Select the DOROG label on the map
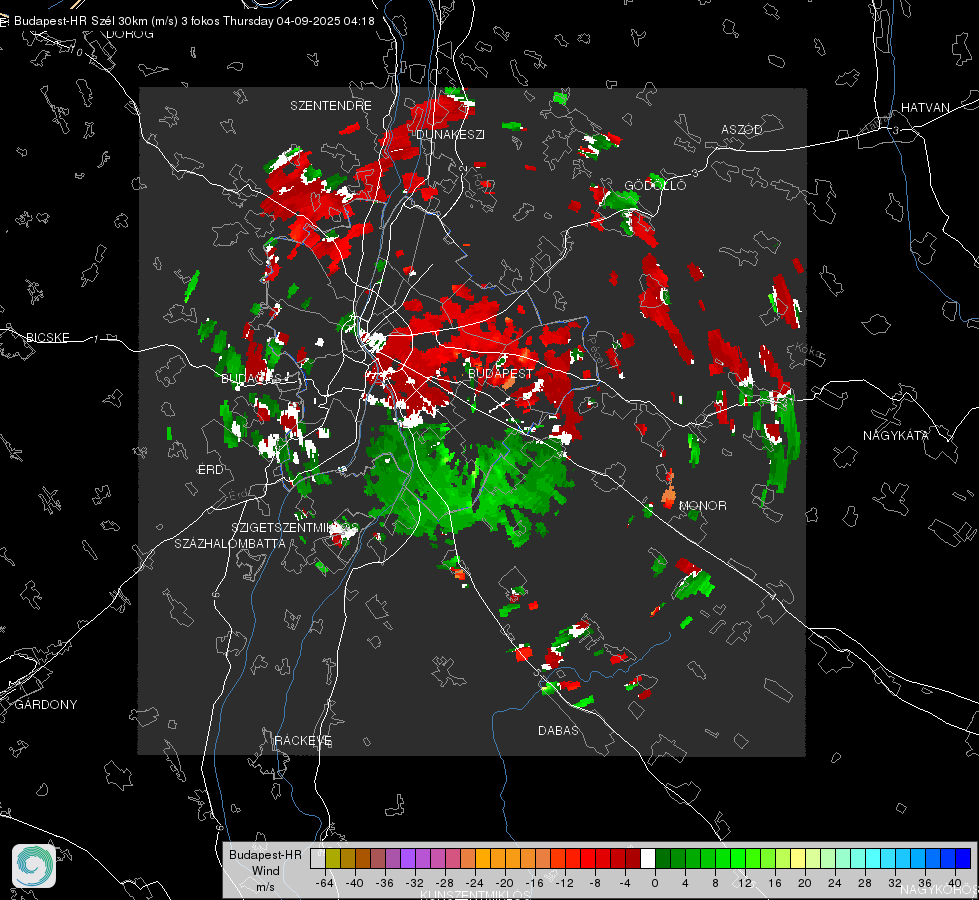 (130, 34)
